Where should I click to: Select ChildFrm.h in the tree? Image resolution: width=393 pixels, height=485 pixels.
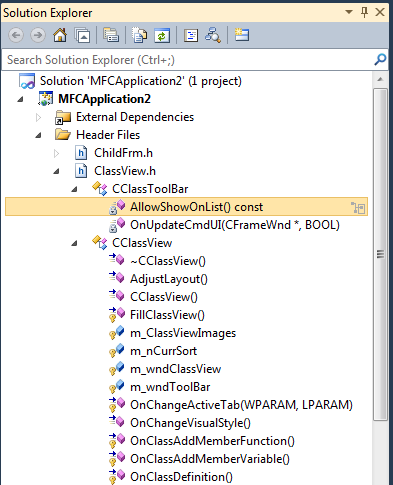click(123, 153)
